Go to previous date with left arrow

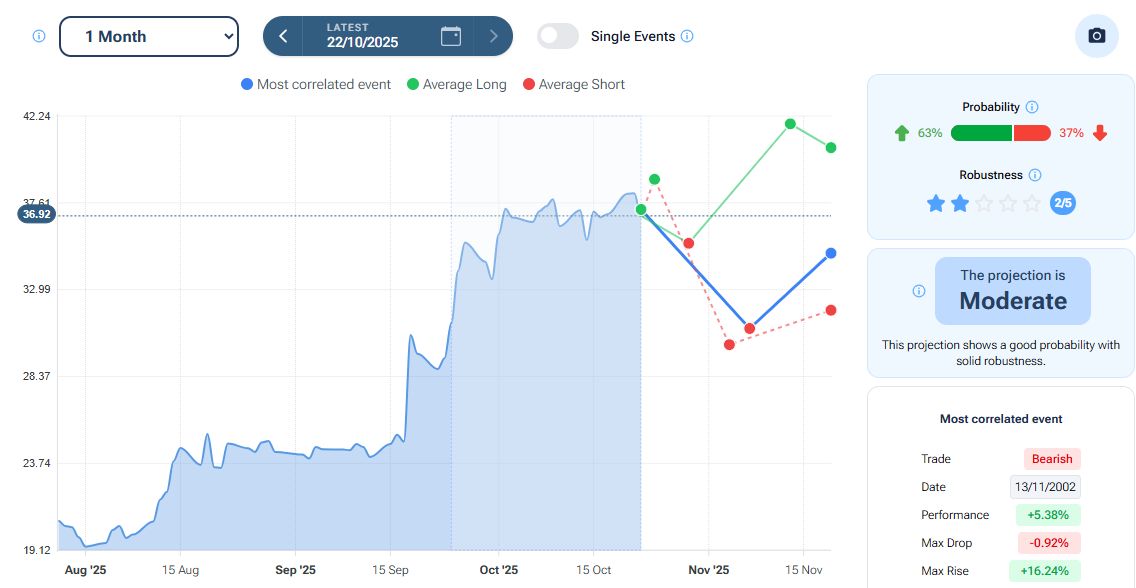point(283,36)
